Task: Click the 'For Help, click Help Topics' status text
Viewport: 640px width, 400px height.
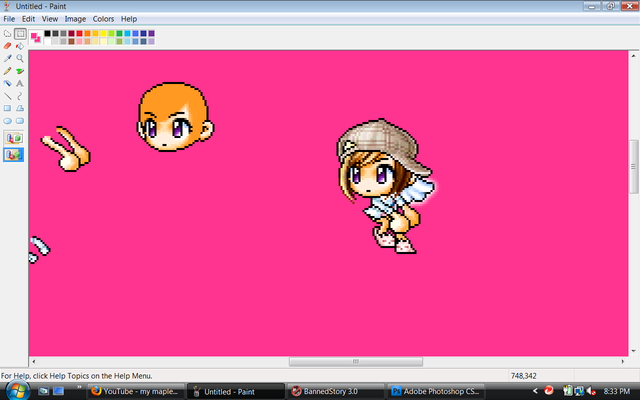Action: (76, 376)
